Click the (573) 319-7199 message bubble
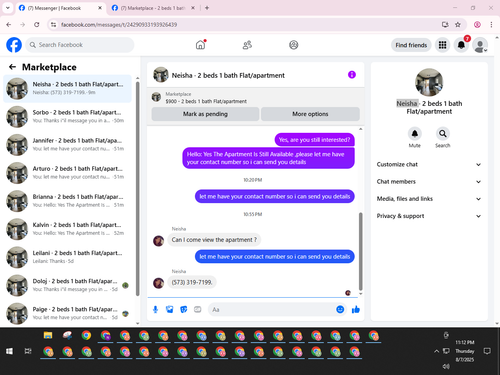The image size is (500, 375). click(192, 282)
